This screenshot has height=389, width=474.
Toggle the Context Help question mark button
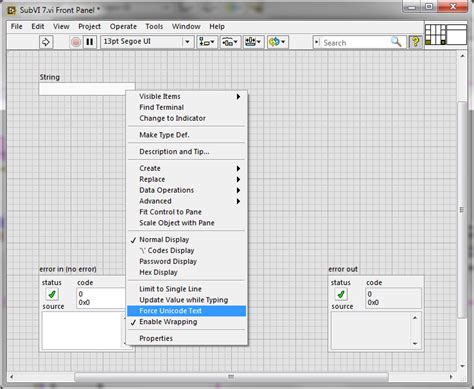[415, 42]
